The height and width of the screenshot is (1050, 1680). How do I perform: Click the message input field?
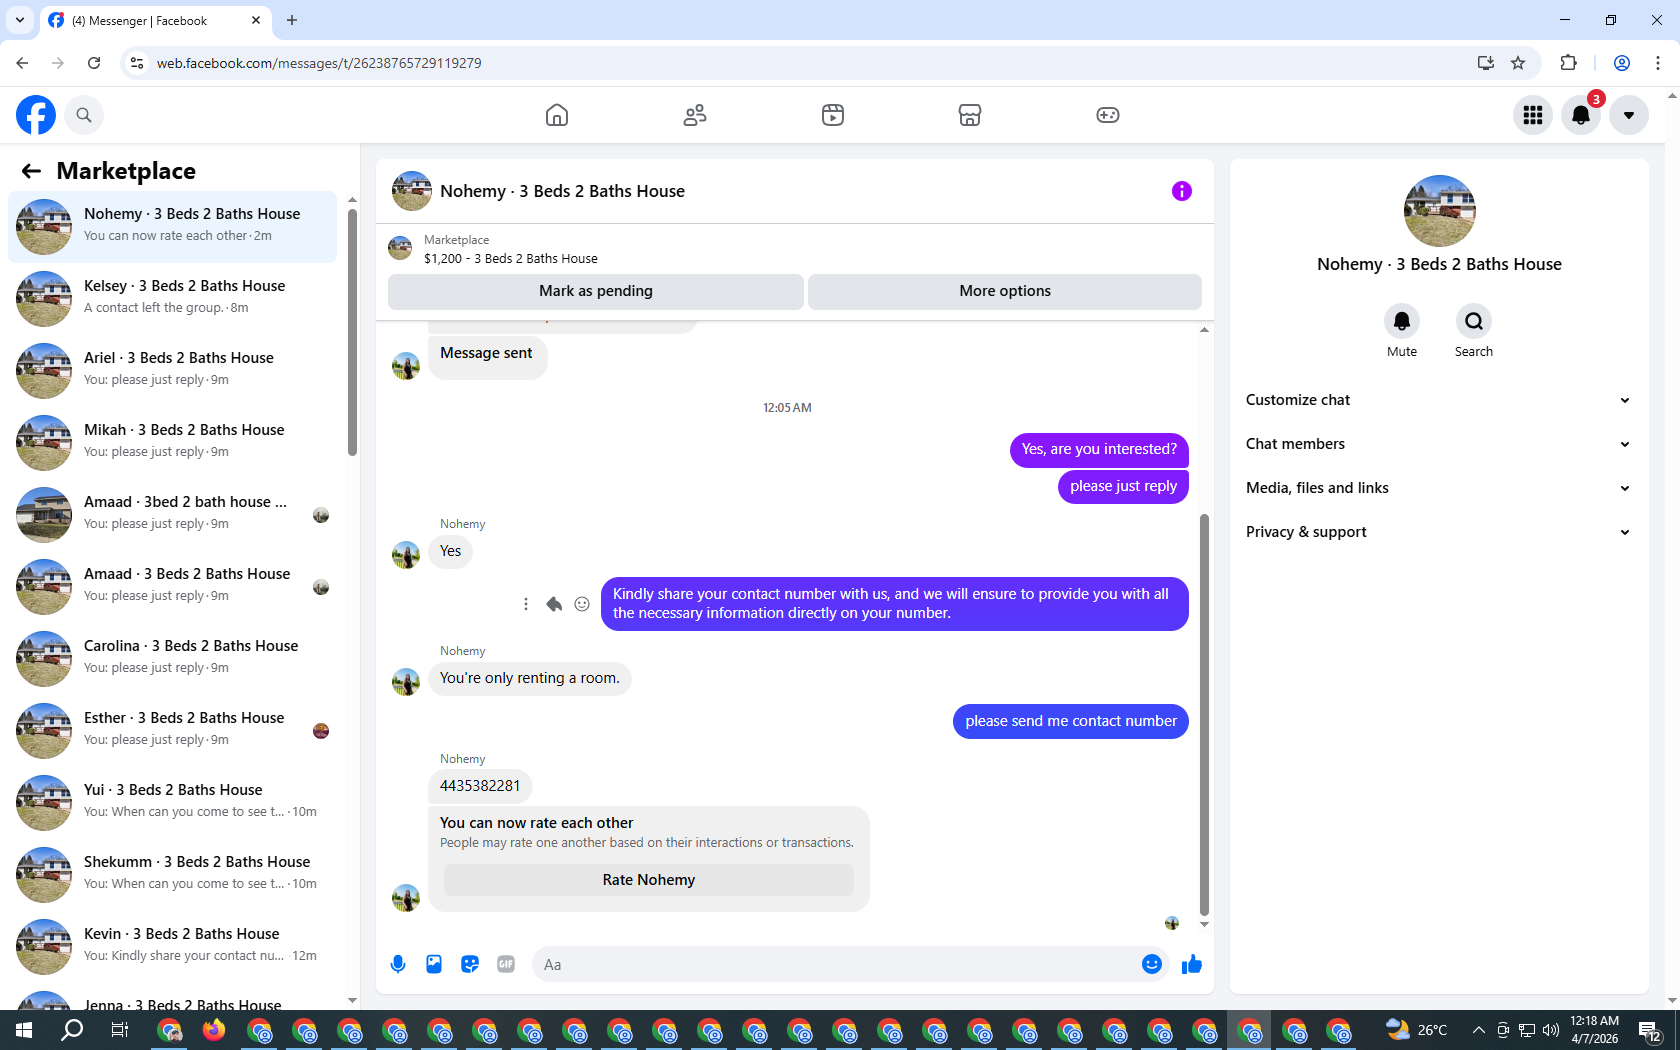[835, 964]
